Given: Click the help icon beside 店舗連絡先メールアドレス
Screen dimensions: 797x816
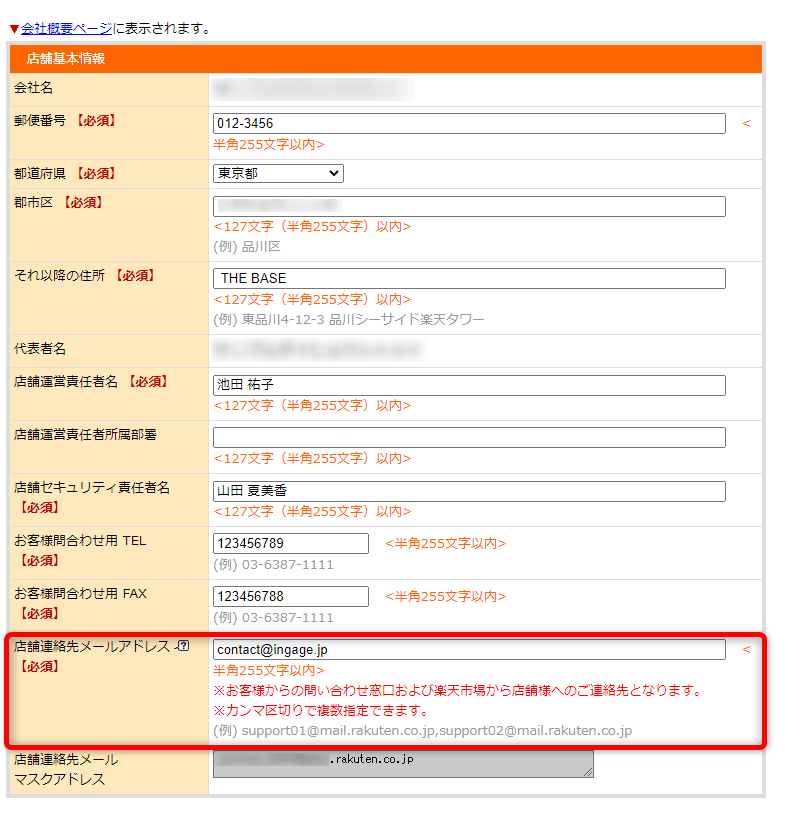Looking at the screenshot, I should point(182,647).
